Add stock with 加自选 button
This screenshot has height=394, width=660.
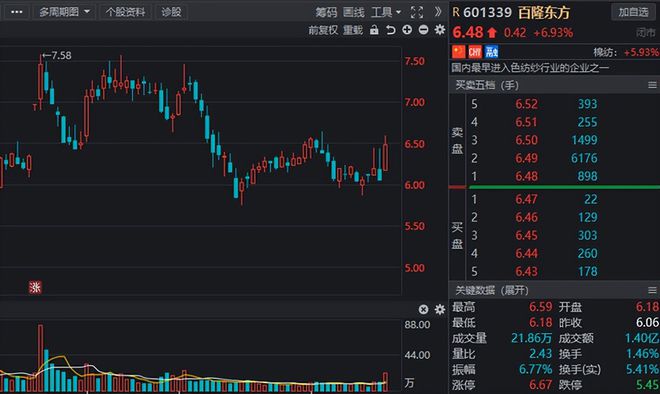coord(633,12)
